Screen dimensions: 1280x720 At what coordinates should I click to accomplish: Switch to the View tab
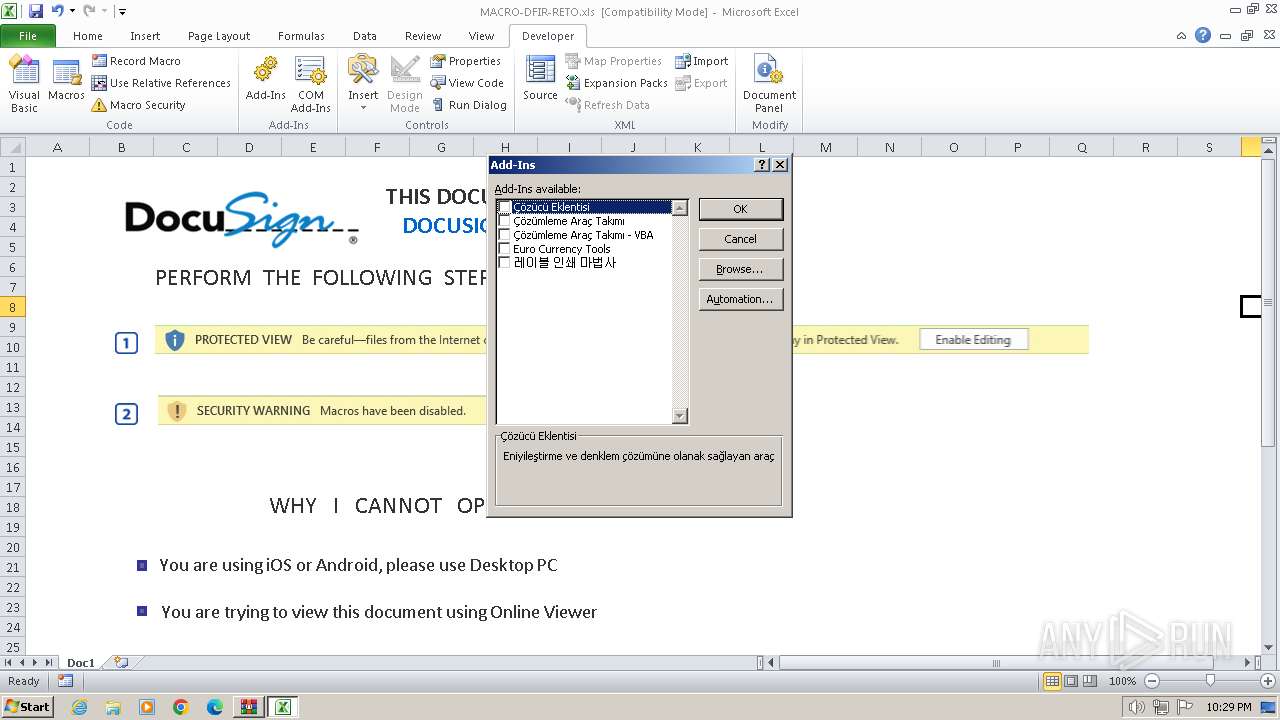482,36
